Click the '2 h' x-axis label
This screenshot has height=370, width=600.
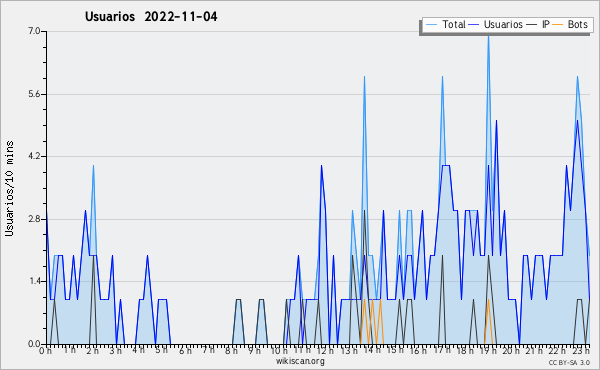(92, 350)
